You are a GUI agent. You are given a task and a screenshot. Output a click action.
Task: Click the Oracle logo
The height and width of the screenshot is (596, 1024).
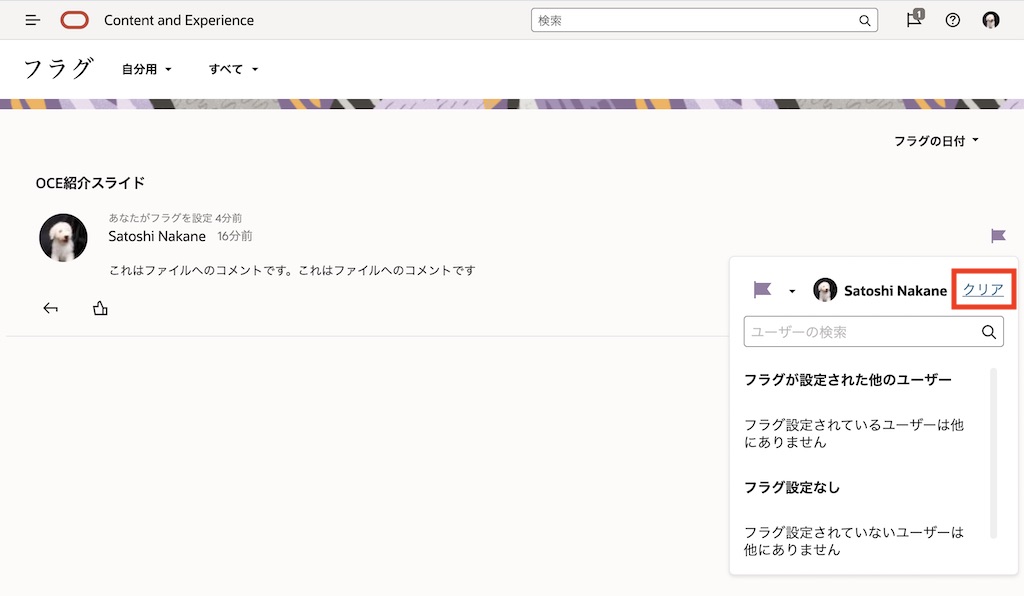pos(73,19)
